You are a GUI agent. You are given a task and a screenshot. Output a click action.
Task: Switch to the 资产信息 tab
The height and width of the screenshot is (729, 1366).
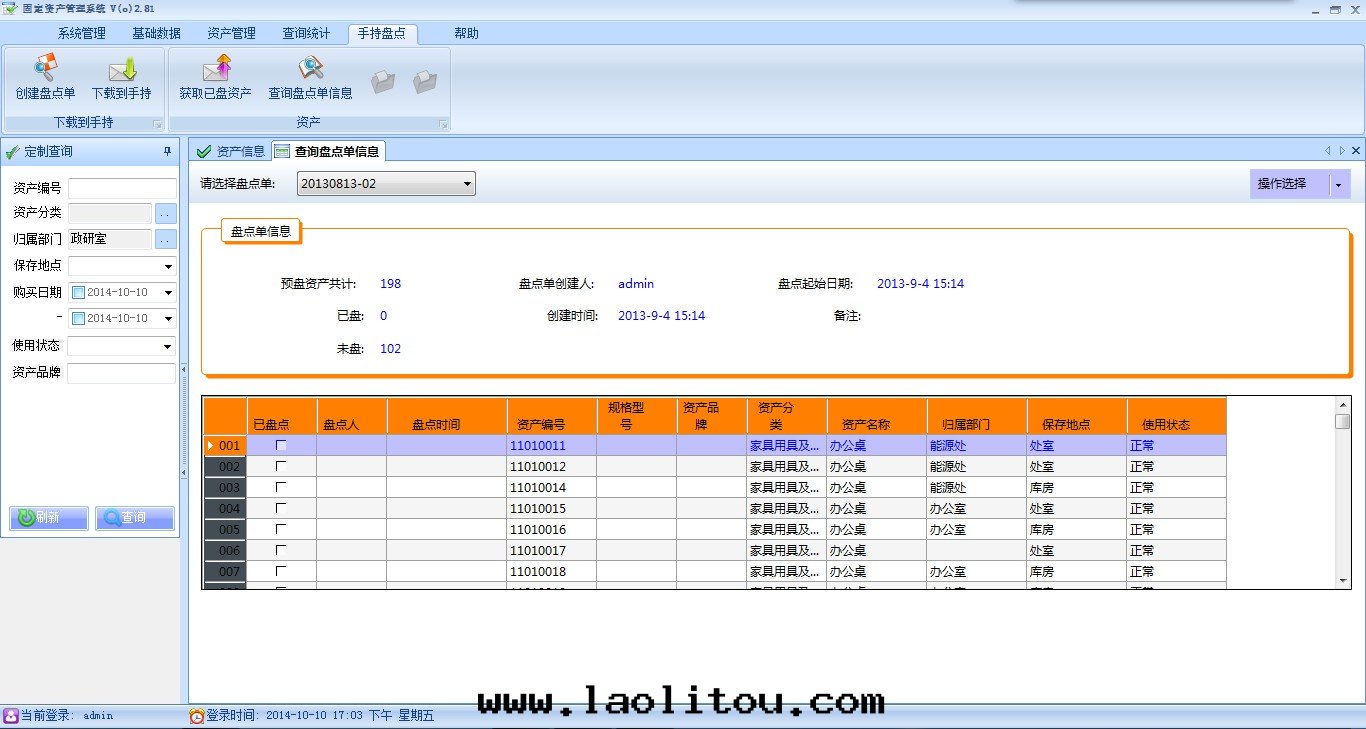[x=231, y=152]
